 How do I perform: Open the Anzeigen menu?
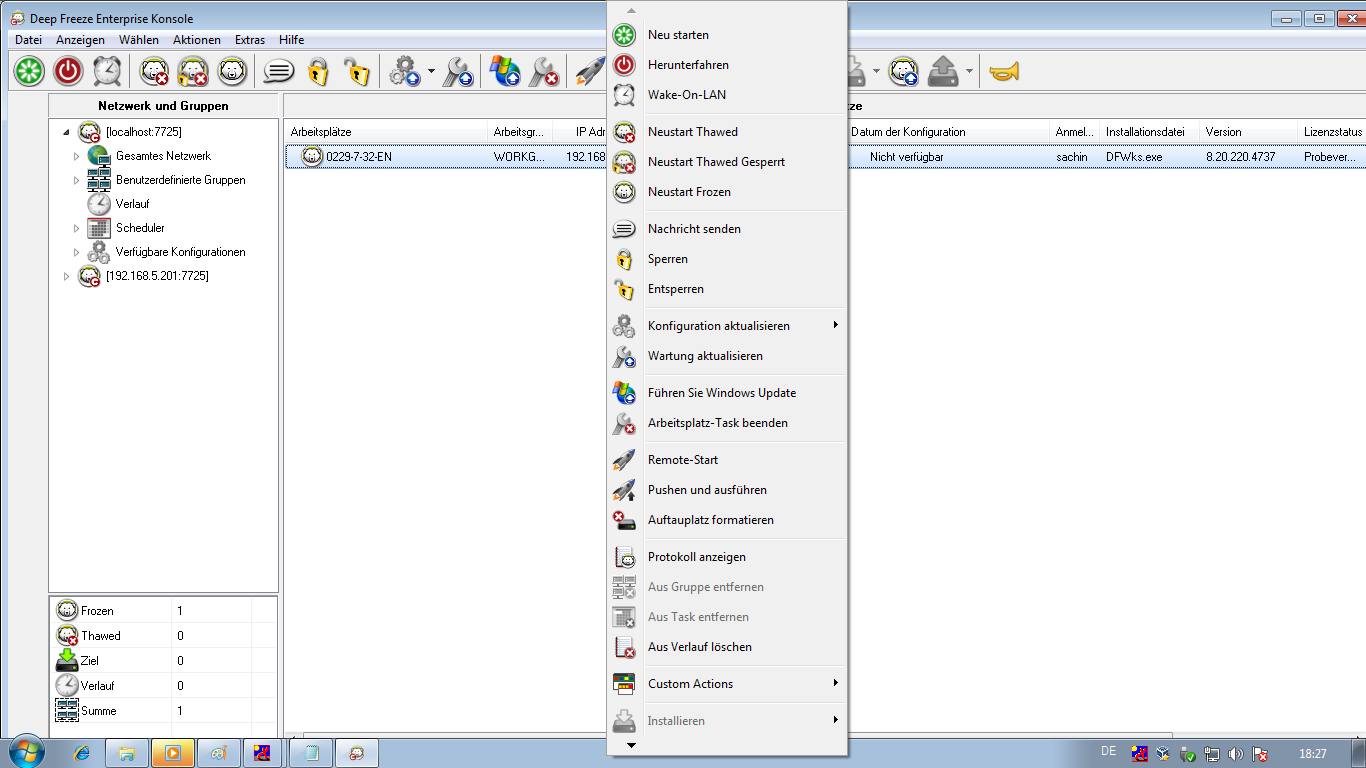(80, 40)
